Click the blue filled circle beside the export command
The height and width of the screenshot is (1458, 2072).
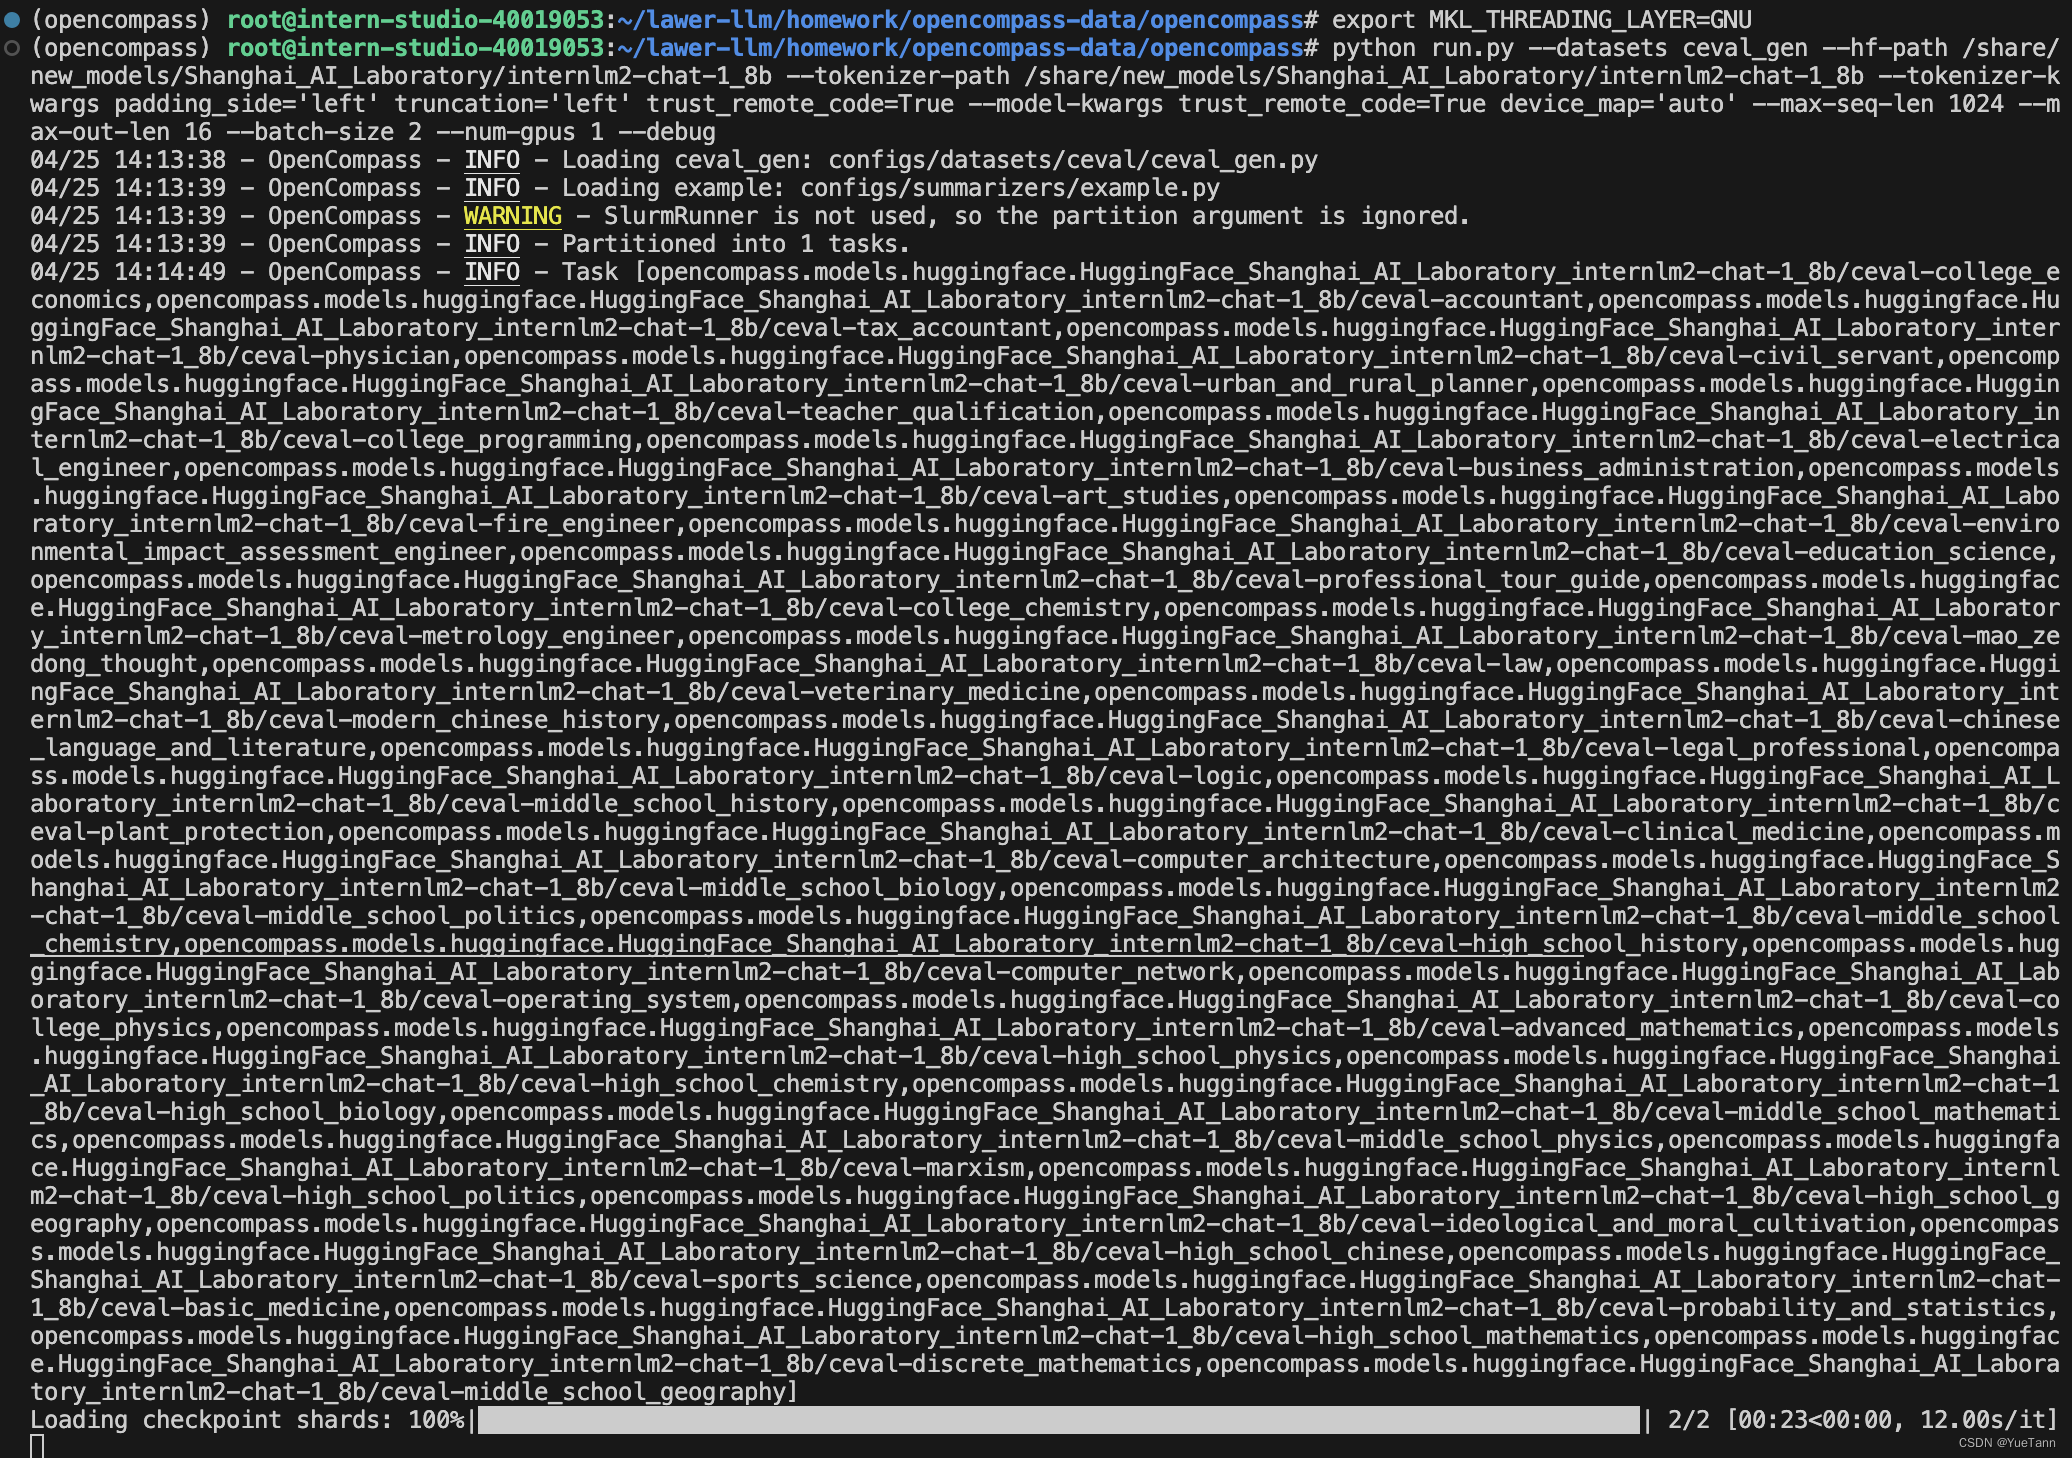point(12,20)
